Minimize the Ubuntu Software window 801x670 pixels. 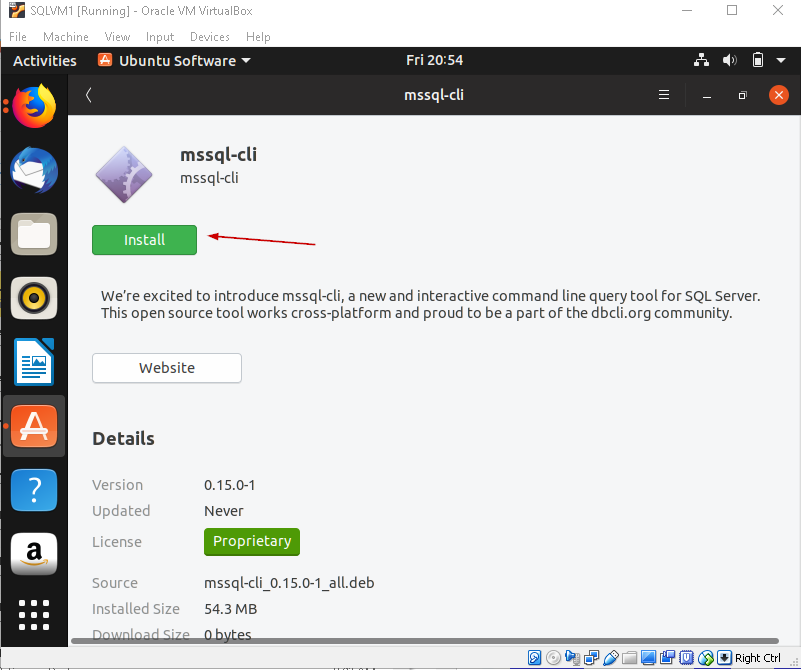coord(707,95)
